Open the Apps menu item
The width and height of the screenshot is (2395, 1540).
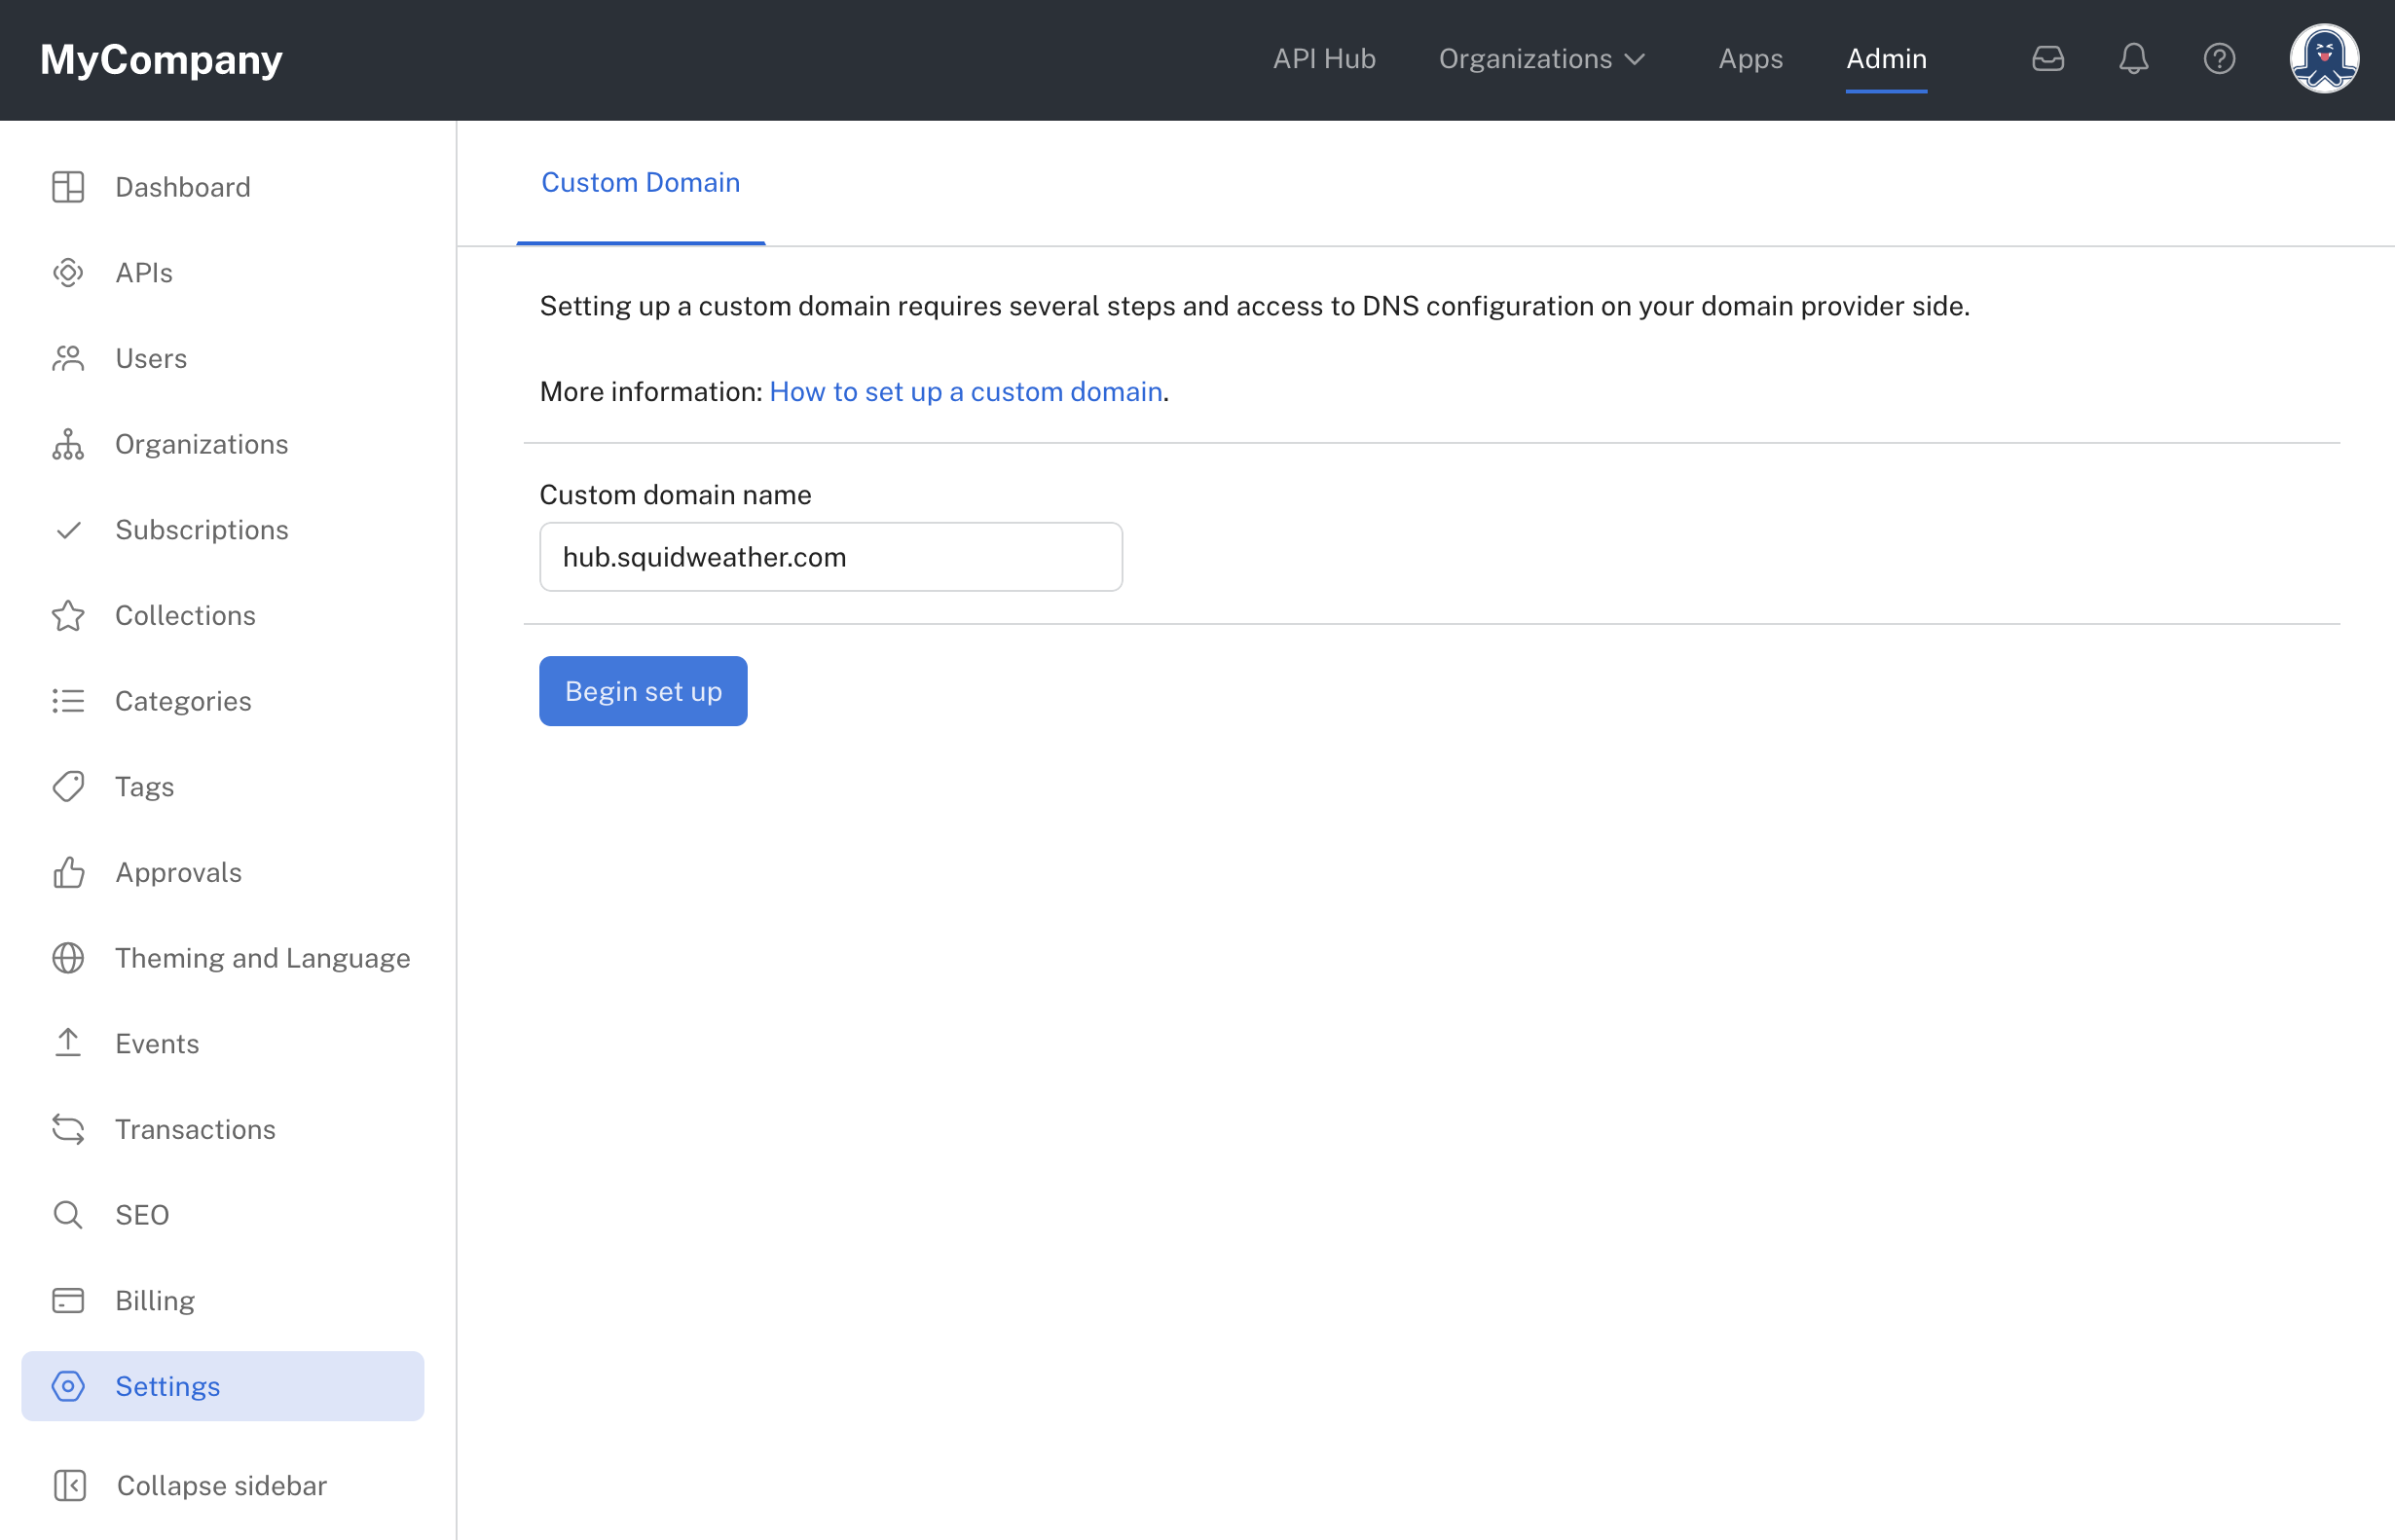(x=1750, y=59)
